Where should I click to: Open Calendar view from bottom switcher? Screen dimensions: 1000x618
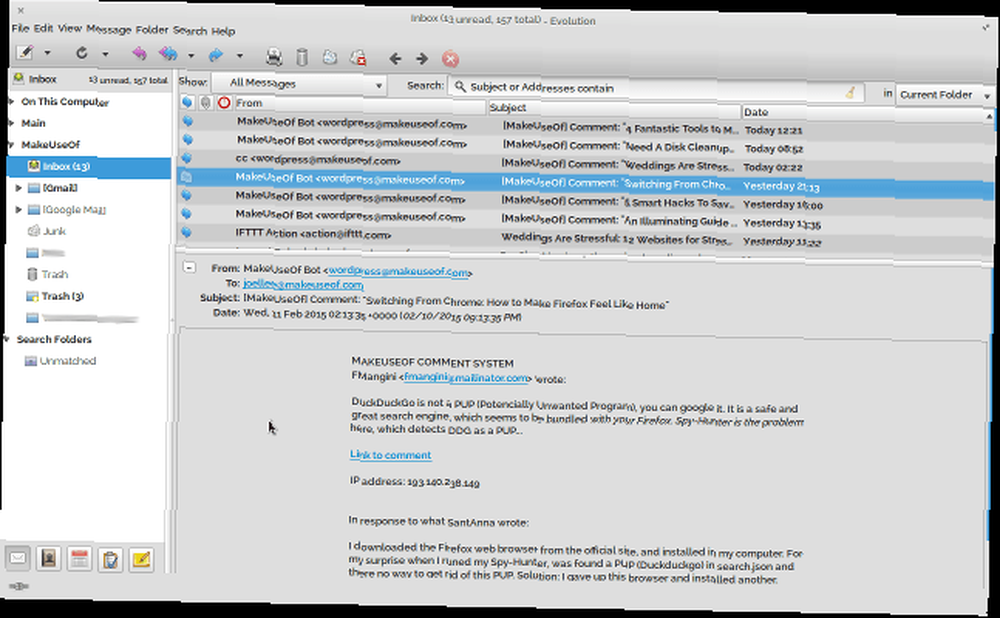[79, 559]
